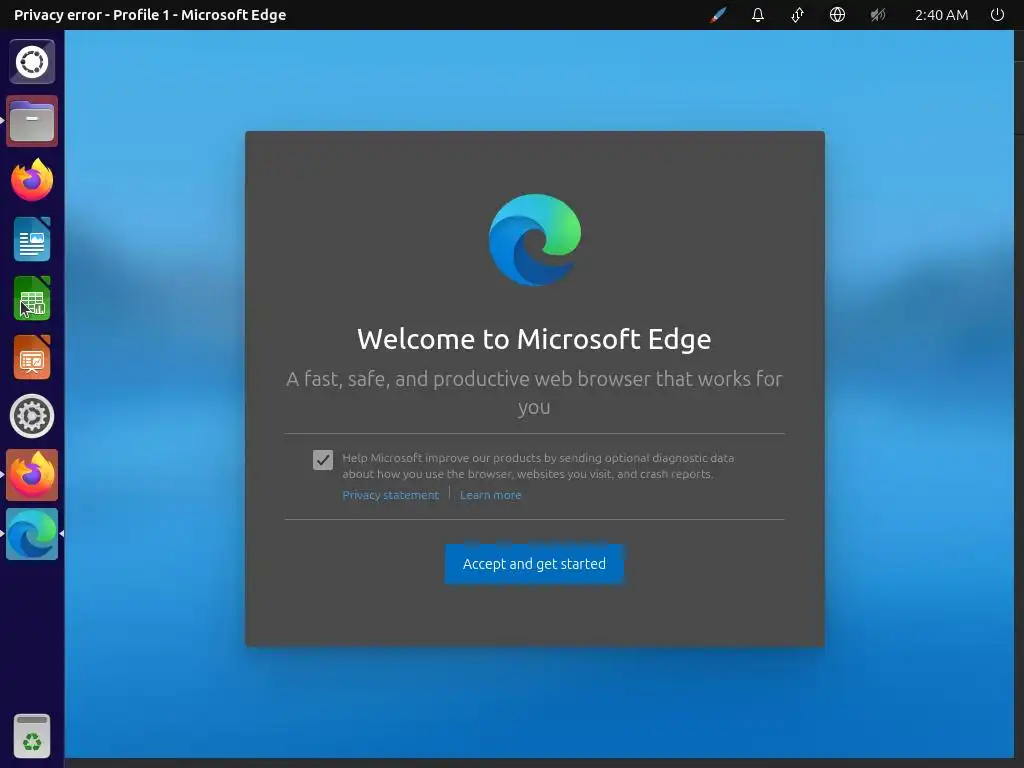The height and width of the screenshot is (768, 1024).
Task: Open LibreOffice Calc from dock
Action: point(32,298)
